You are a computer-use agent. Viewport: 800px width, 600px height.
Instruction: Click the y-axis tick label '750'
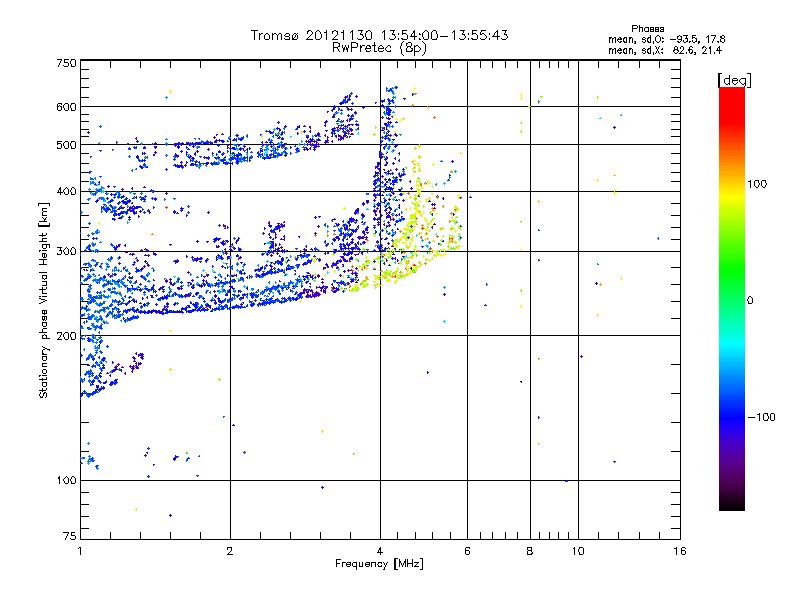click(x=66, y=63)
